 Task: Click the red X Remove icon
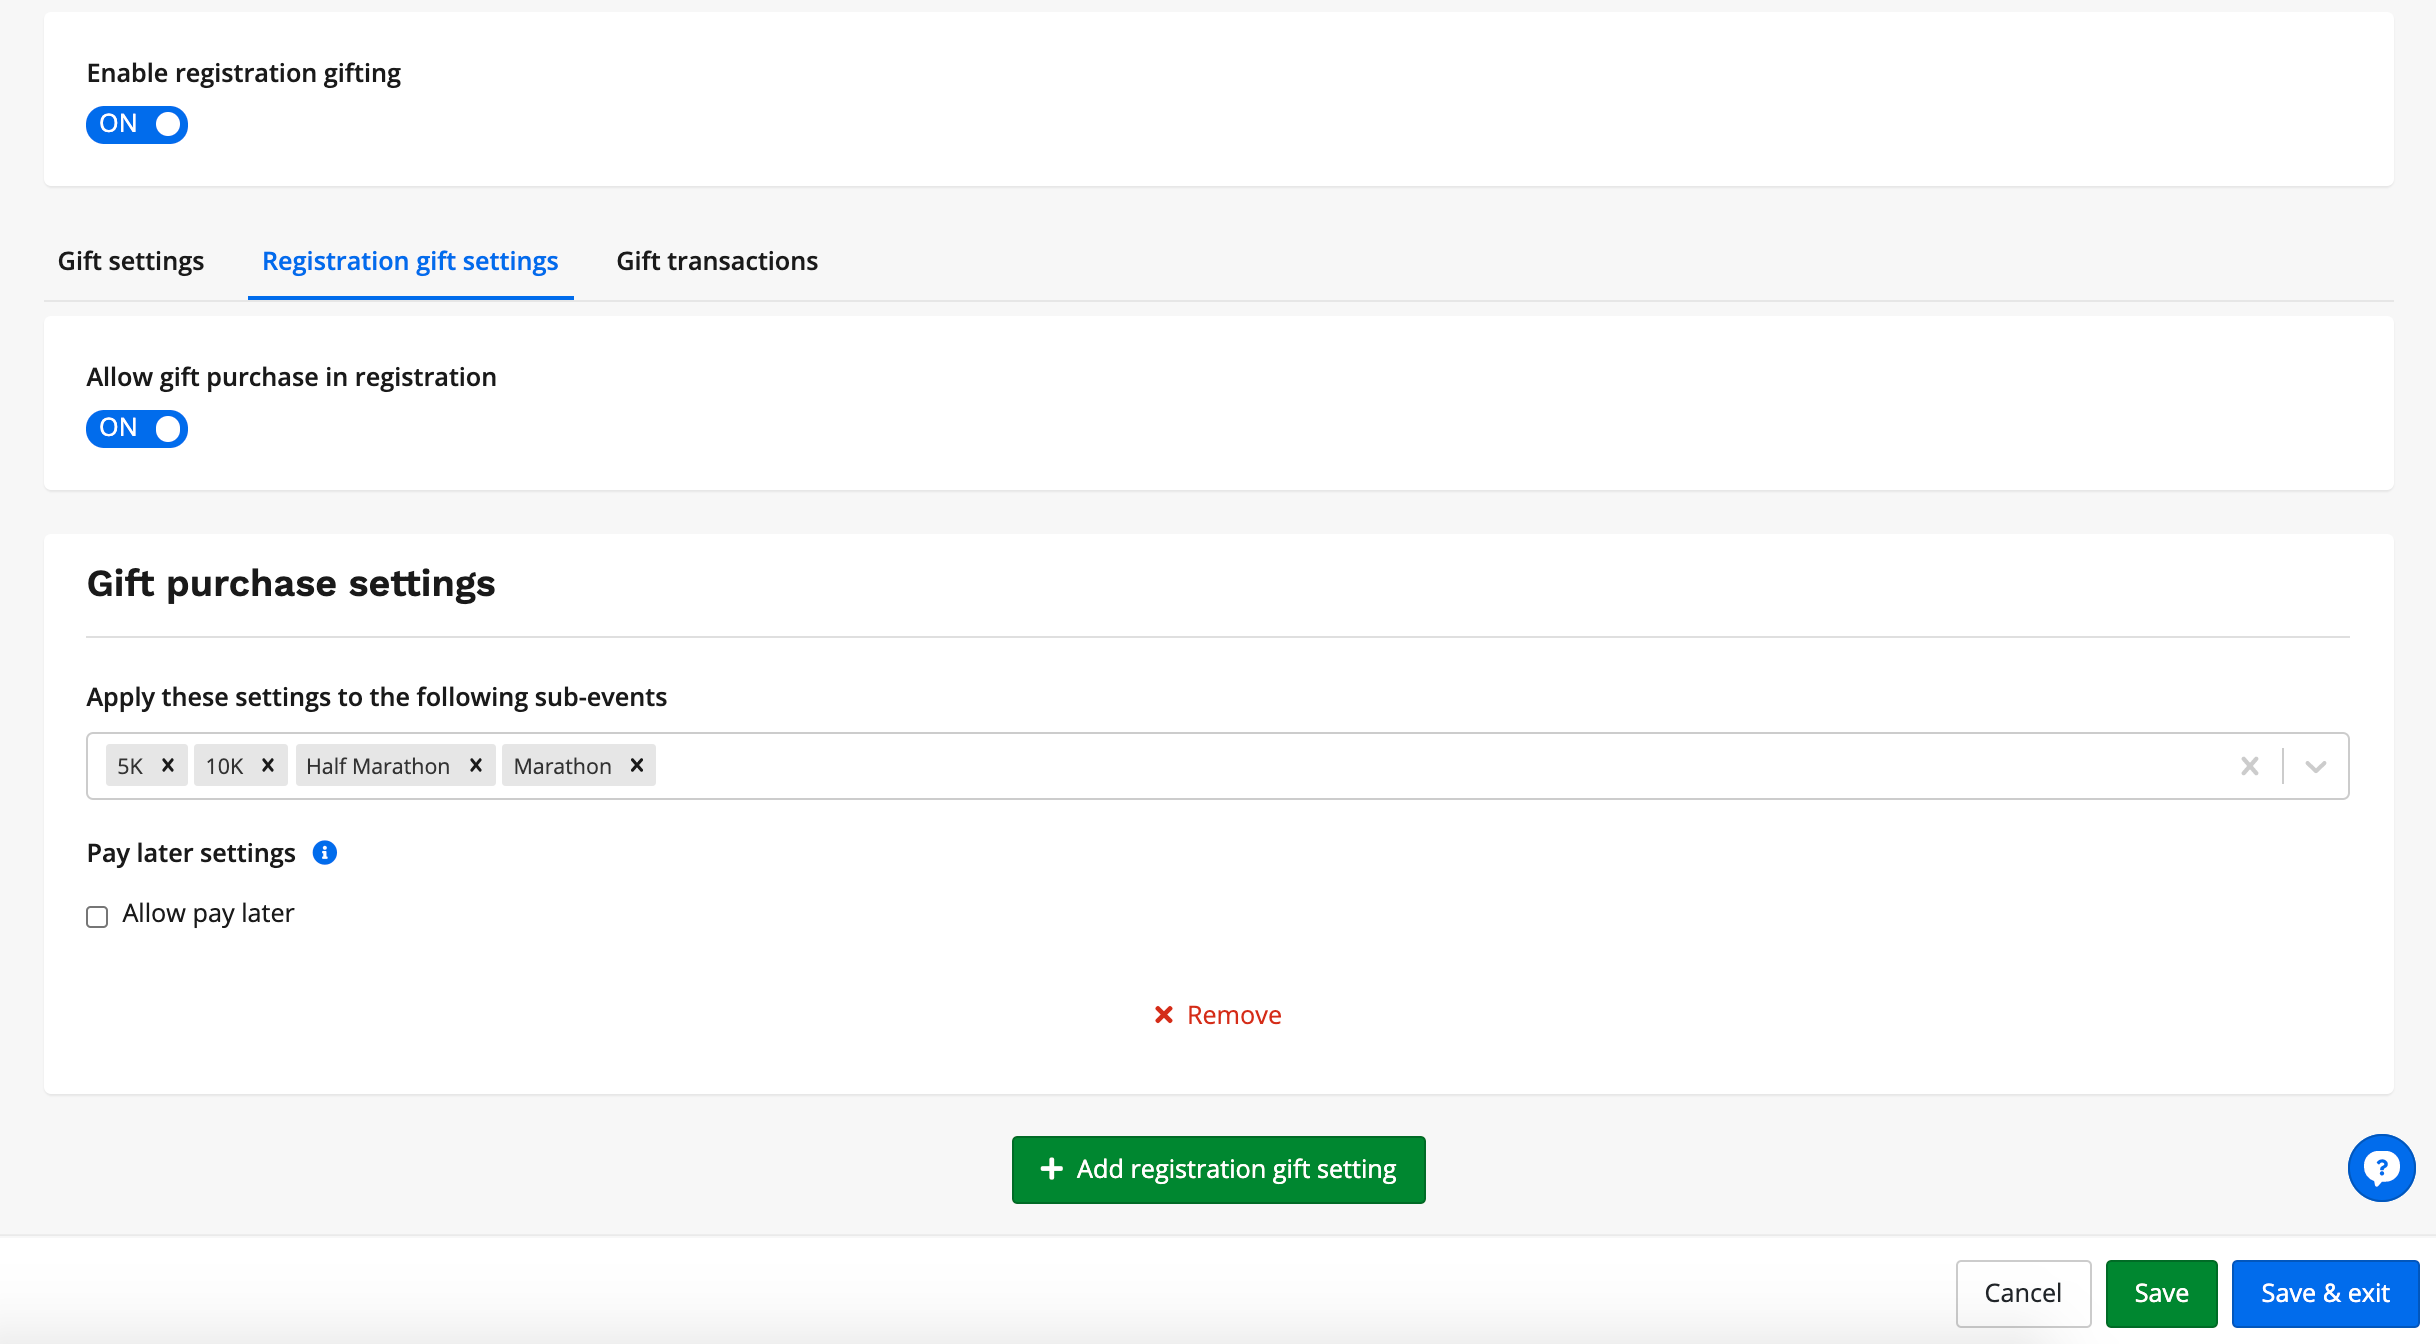[x=1164, y=1015]
